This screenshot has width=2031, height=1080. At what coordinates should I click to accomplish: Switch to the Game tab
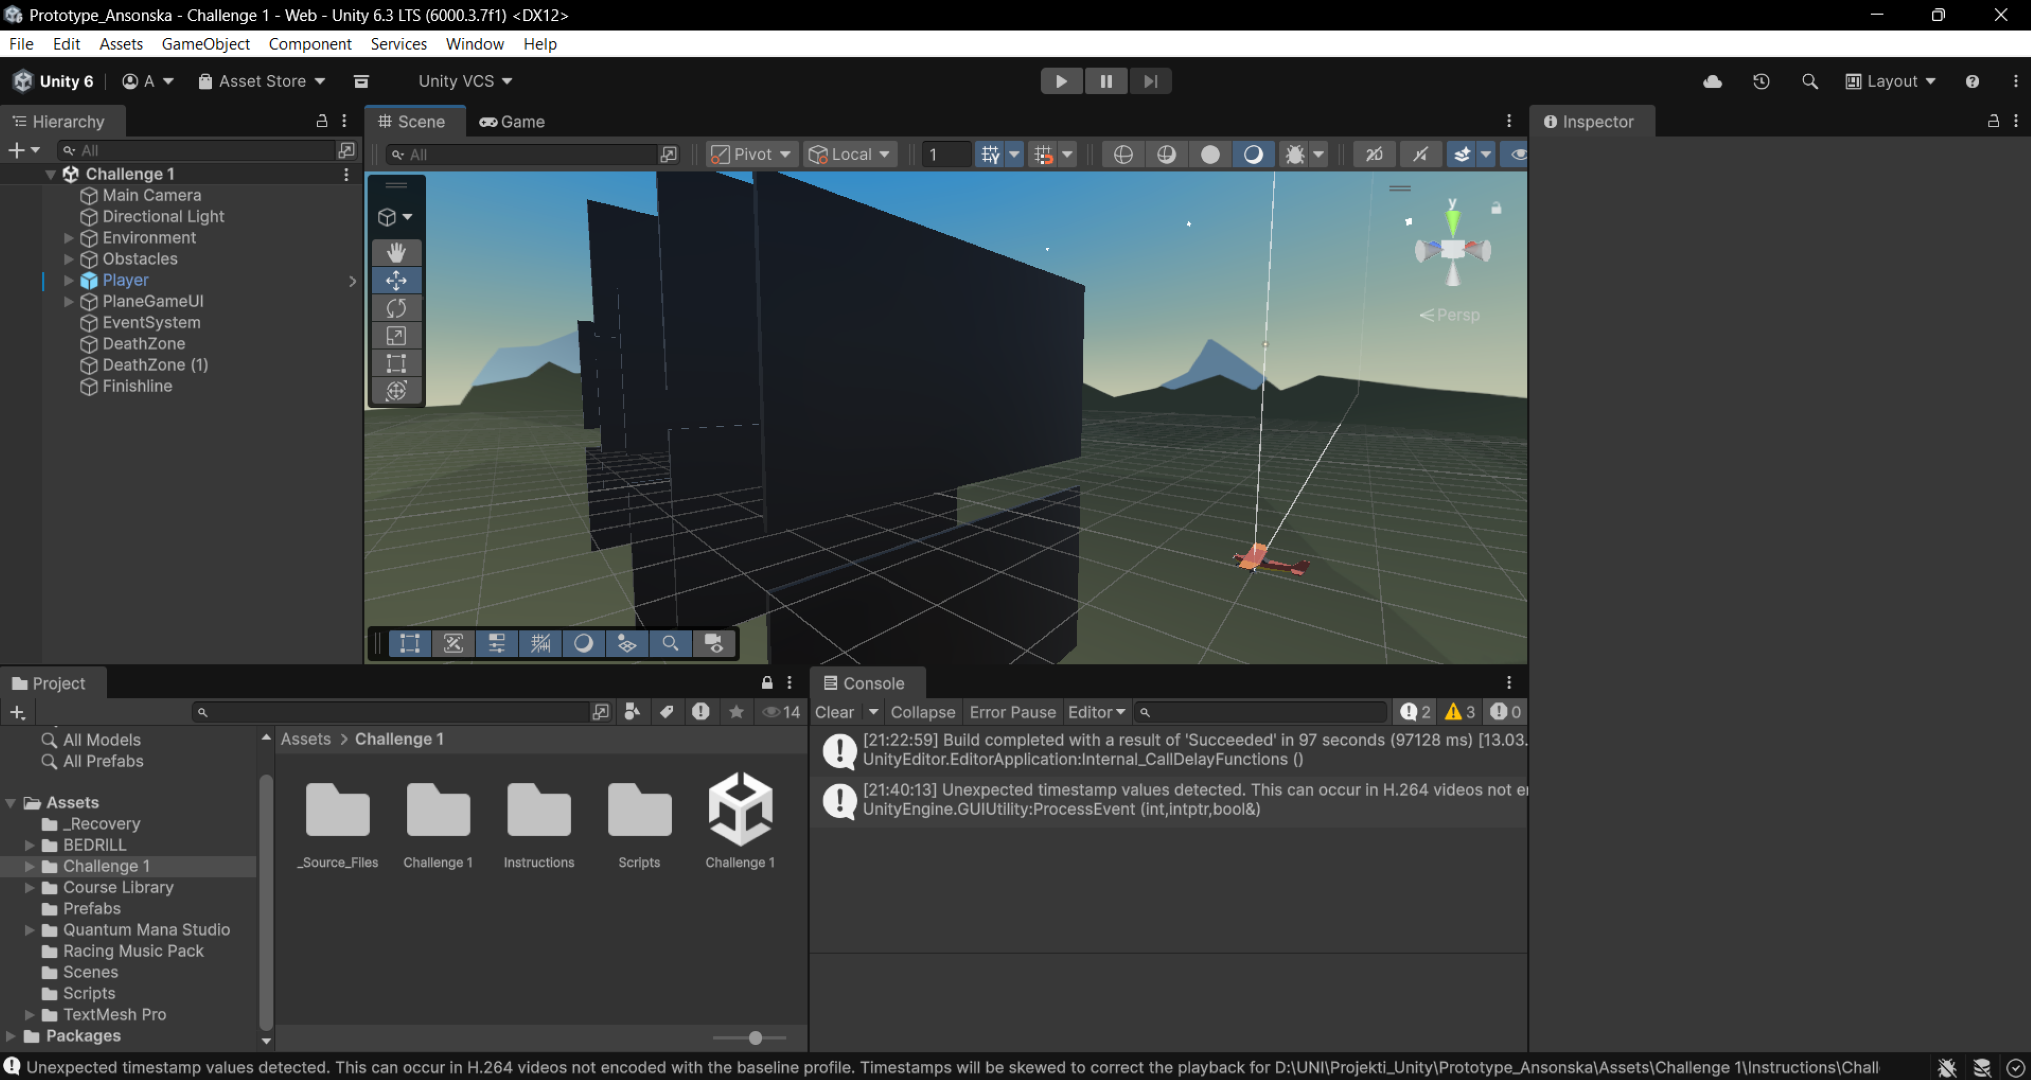(512, 121)
